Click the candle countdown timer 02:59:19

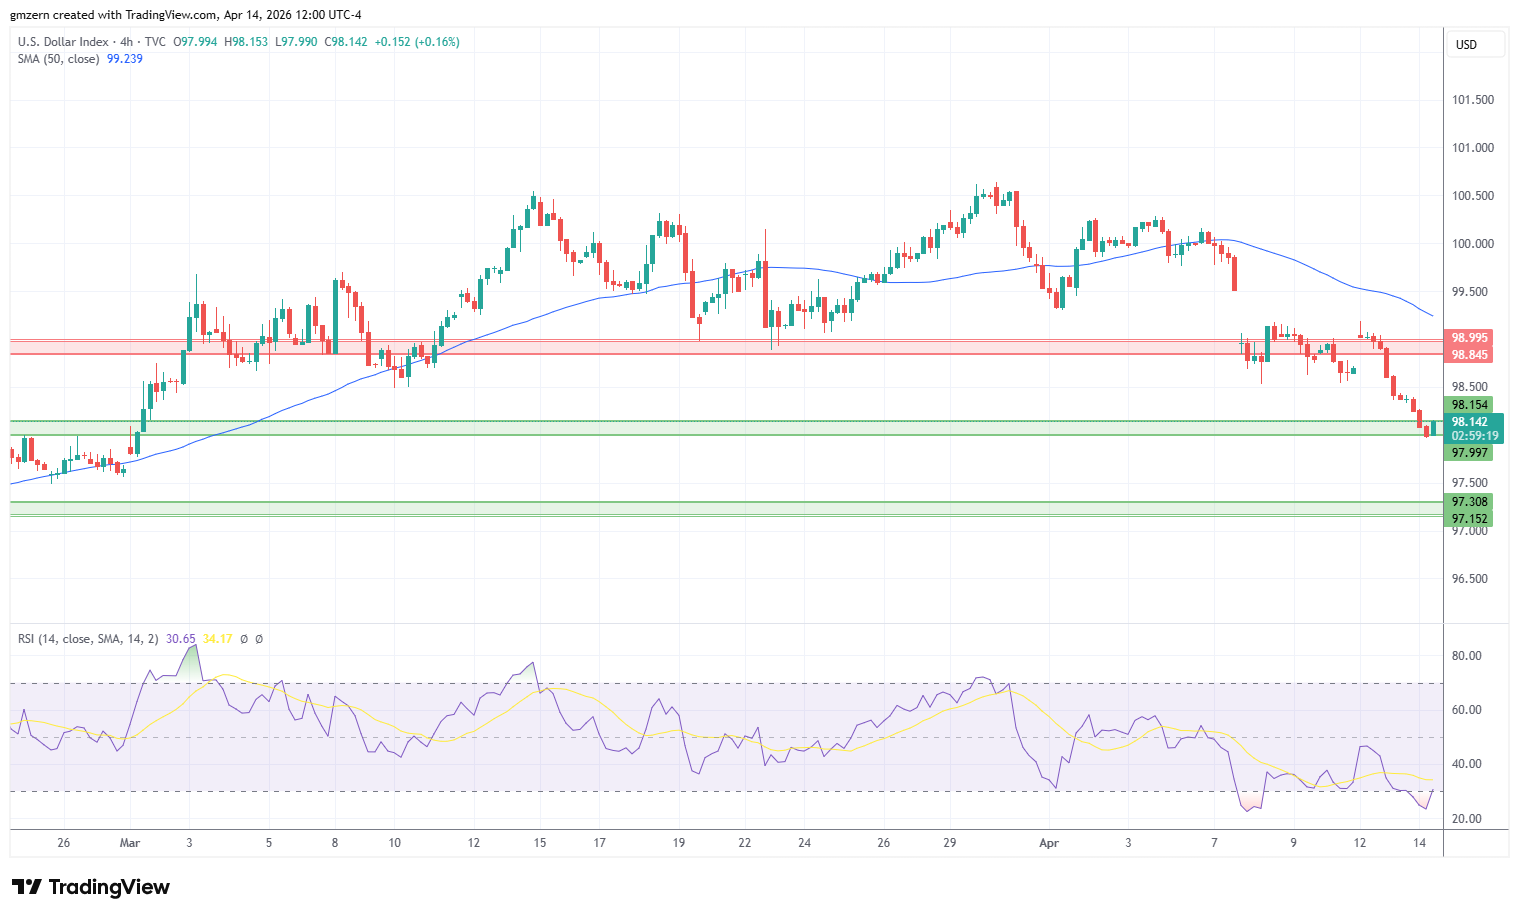[1474, 436]
